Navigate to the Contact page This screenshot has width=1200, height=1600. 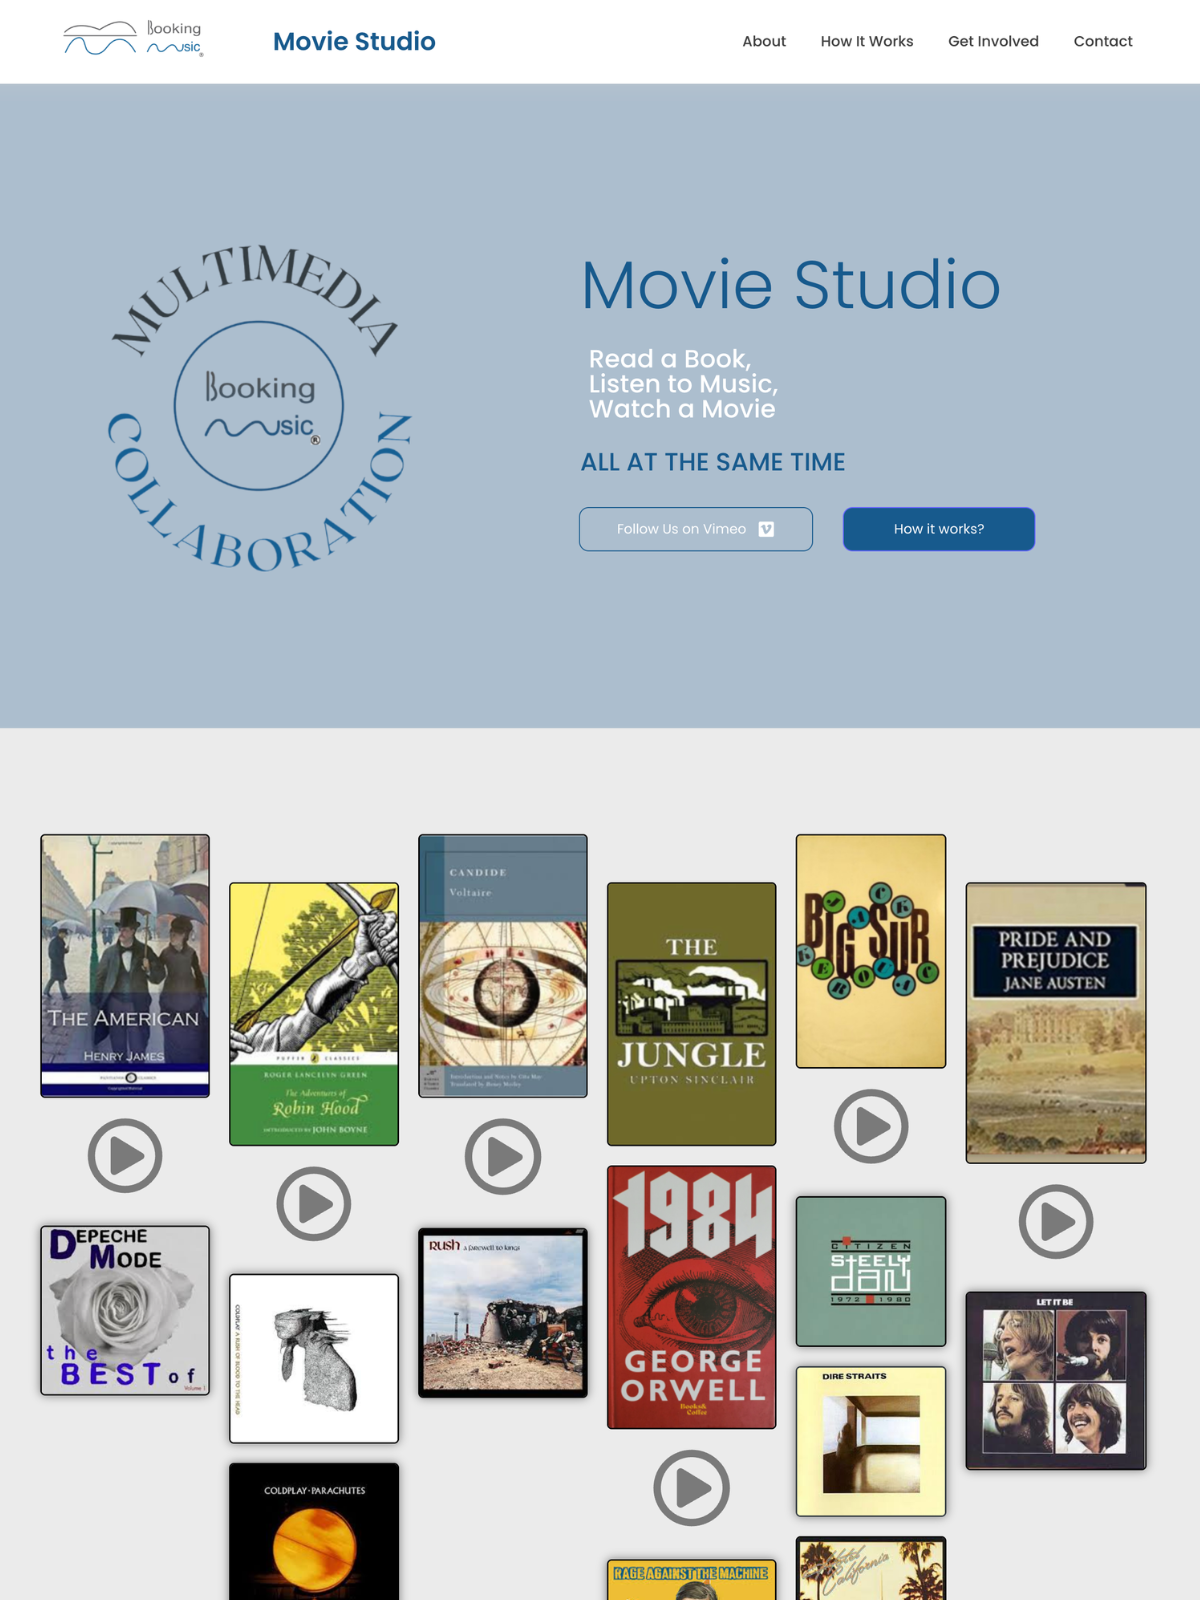pyautogui.click(x=1103, y=41)
